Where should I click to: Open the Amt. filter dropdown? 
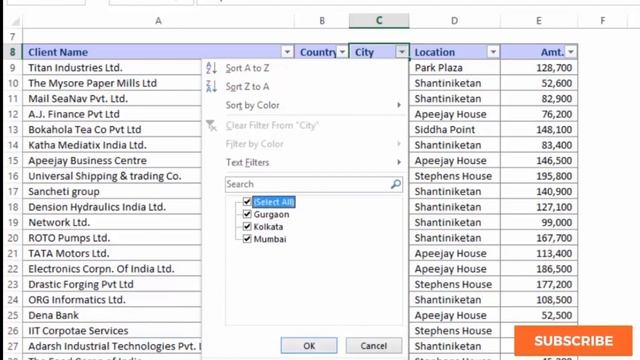tap(571, 52)
